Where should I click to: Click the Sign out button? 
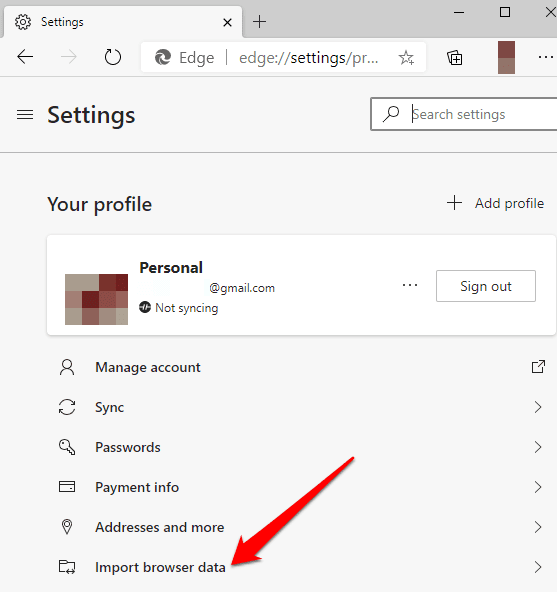[x=486, y=286]
